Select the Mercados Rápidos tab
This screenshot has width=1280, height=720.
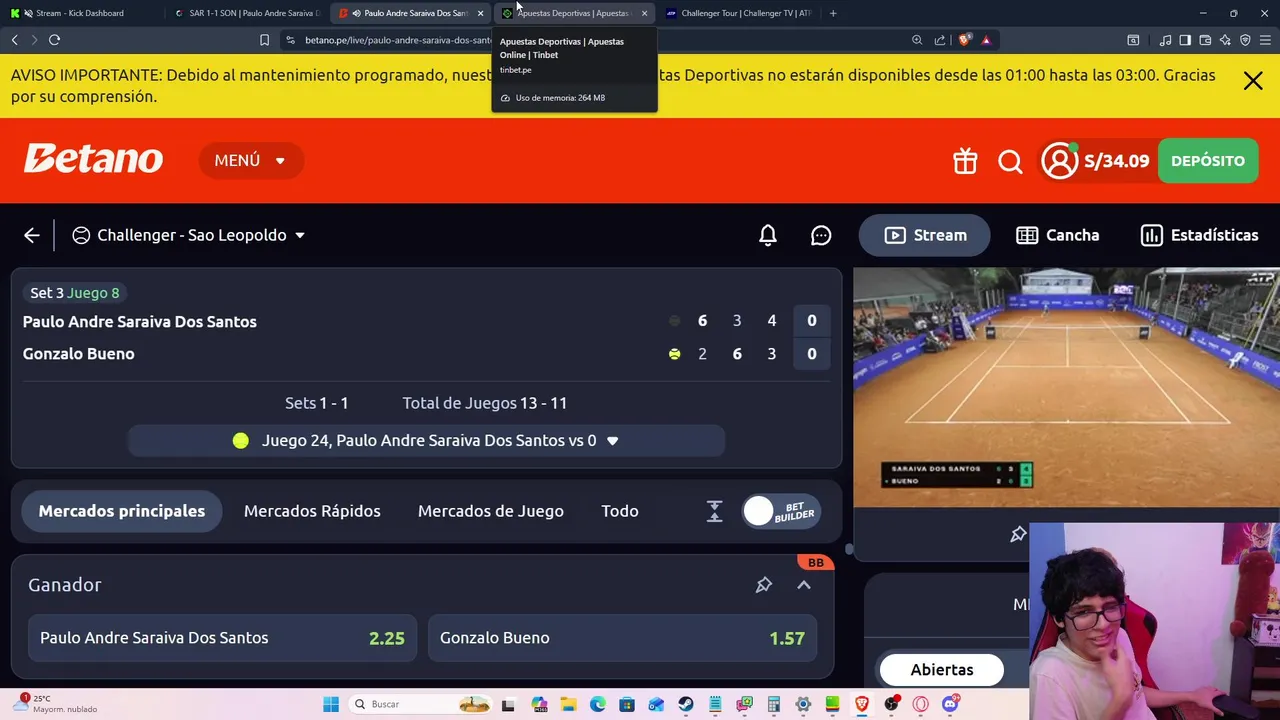[x=312, y=511]
